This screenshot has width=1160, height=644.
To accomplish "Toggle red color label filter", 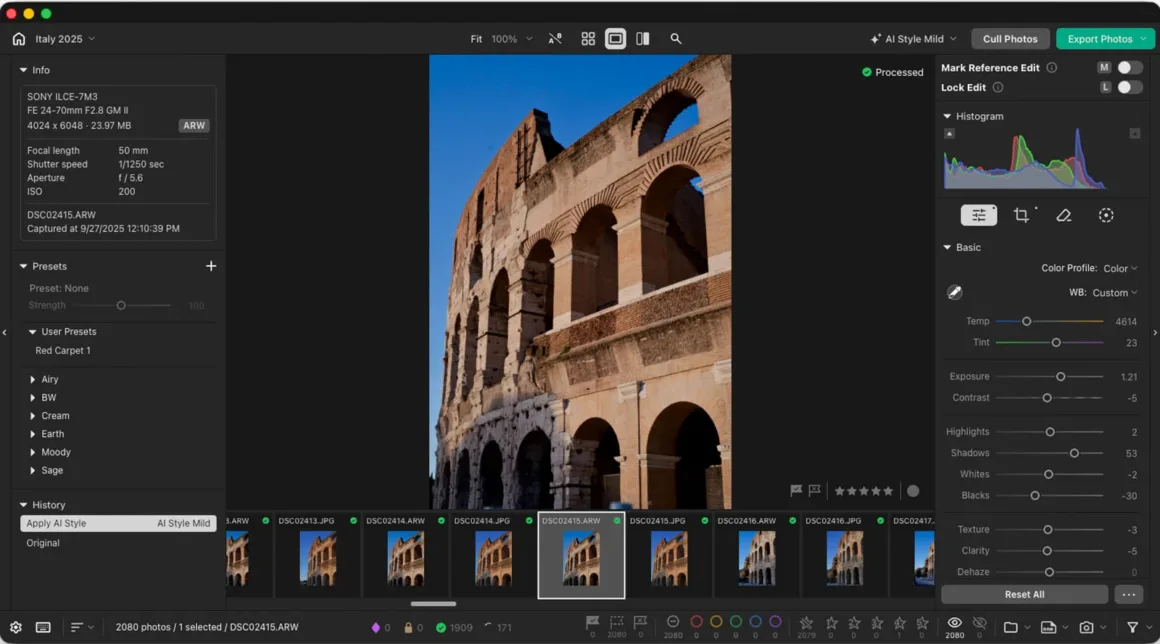I will [x=696, y=622].
